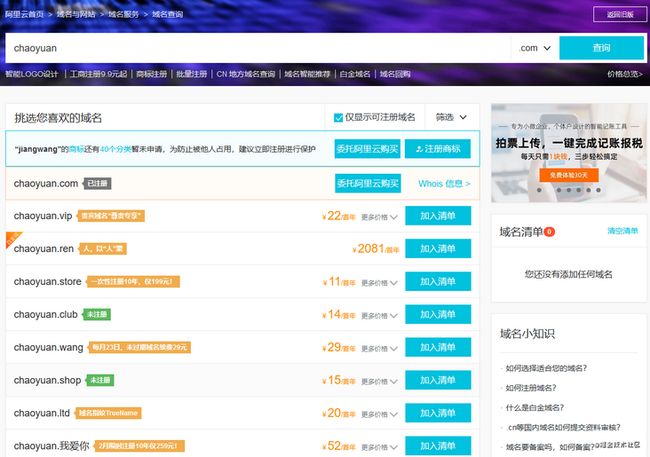Expand 更多价格 for chaoyuan.我爱你

[x=379, y=447]
